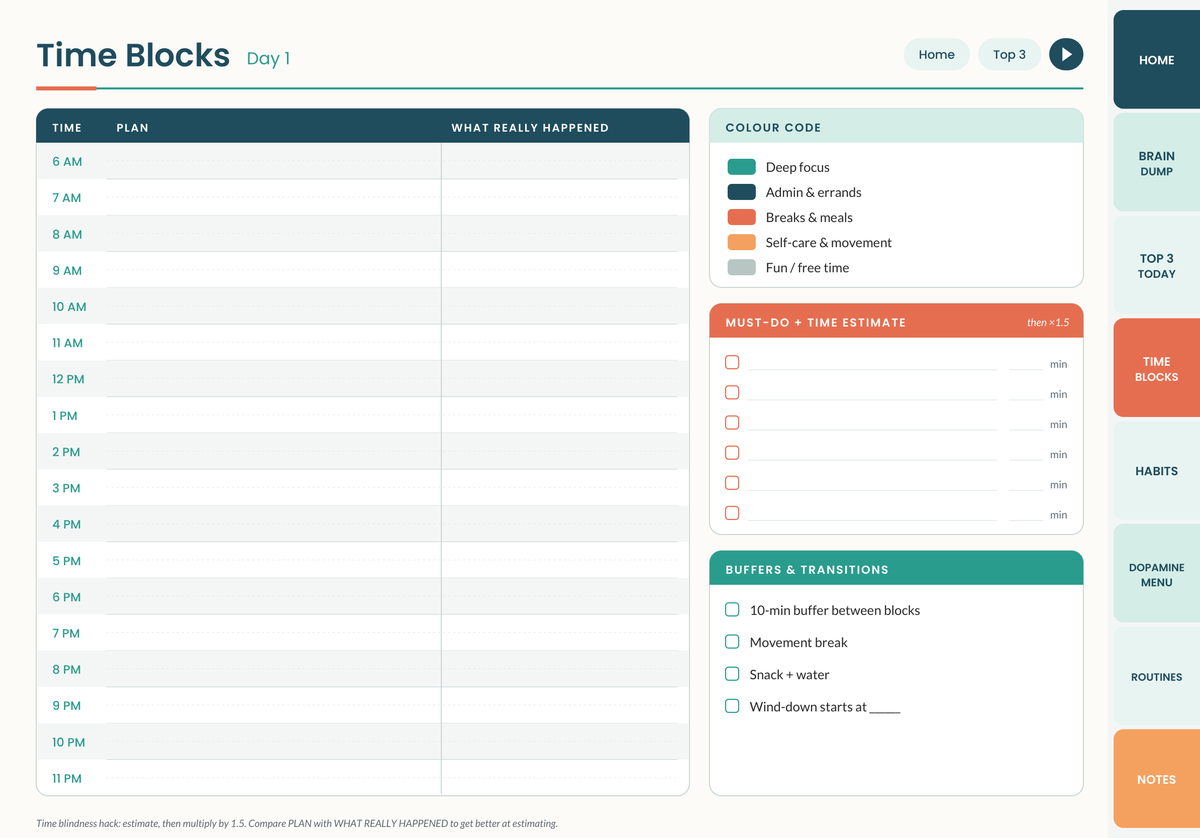Pick the Self-care & movement orange swatch
The height and width of the screenshot is (838, 1200).
click(741, 242)
